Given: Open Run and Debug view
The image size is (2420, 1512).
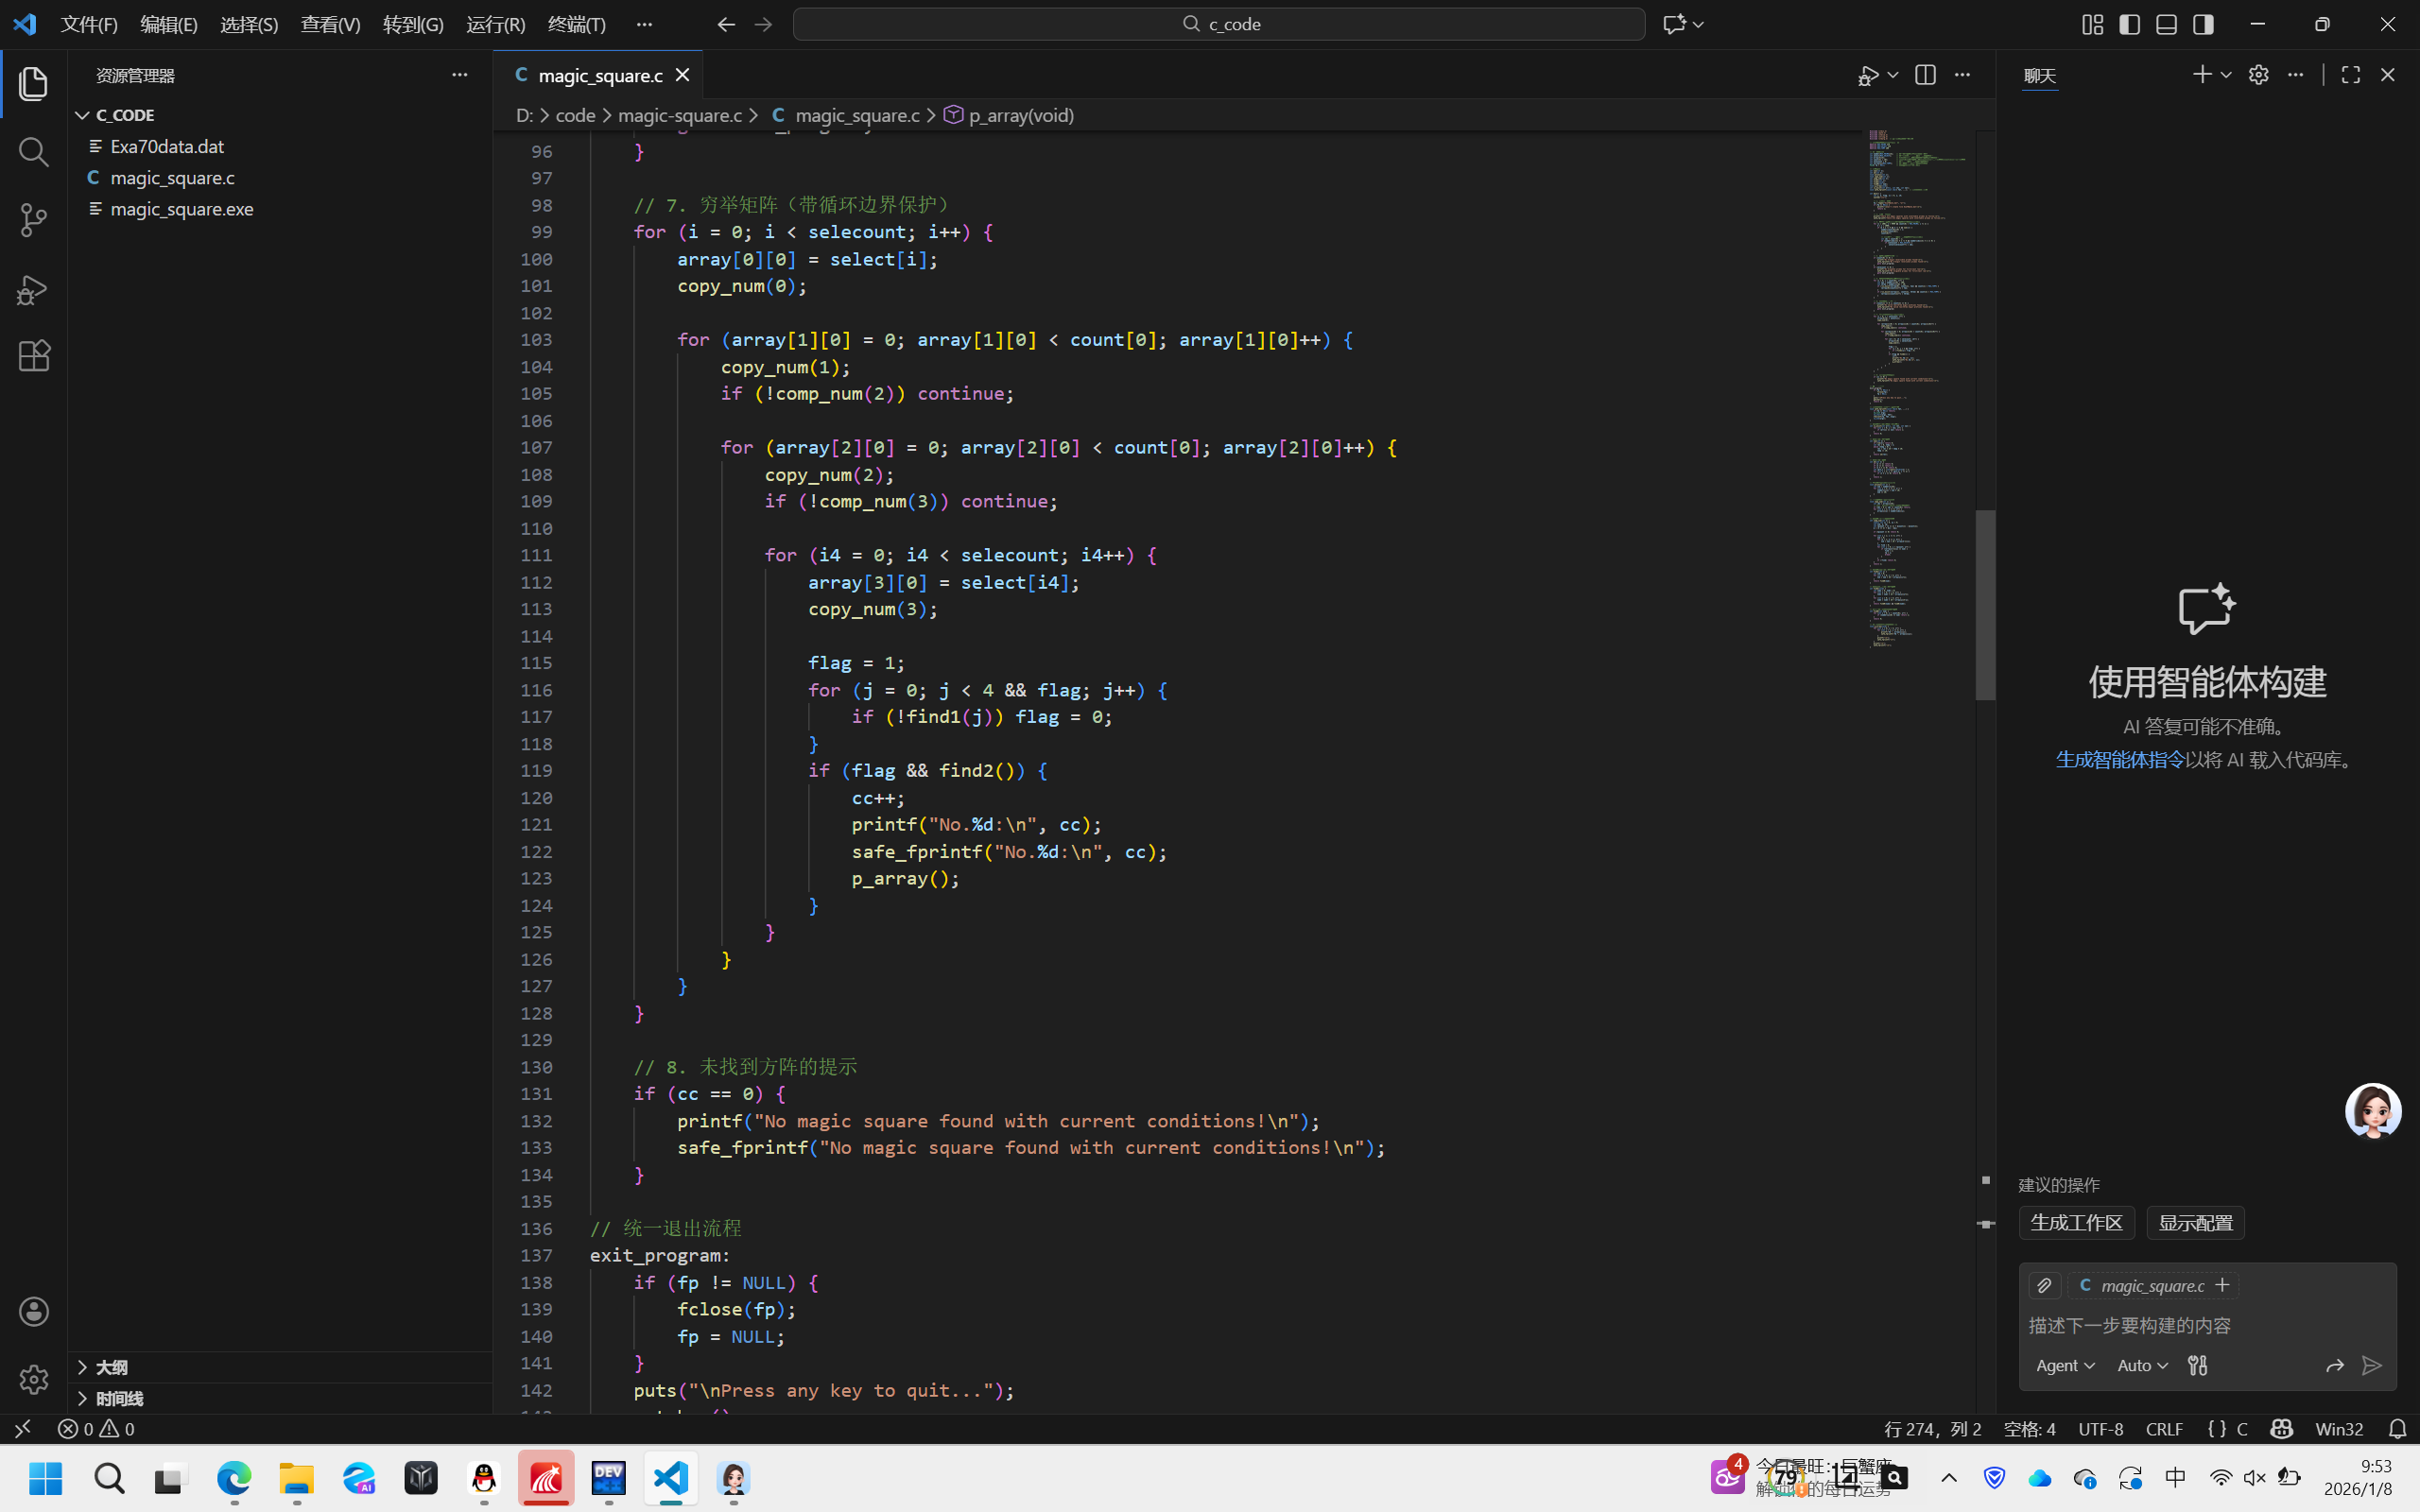Looking at the screenshot, I should [33, 290].
